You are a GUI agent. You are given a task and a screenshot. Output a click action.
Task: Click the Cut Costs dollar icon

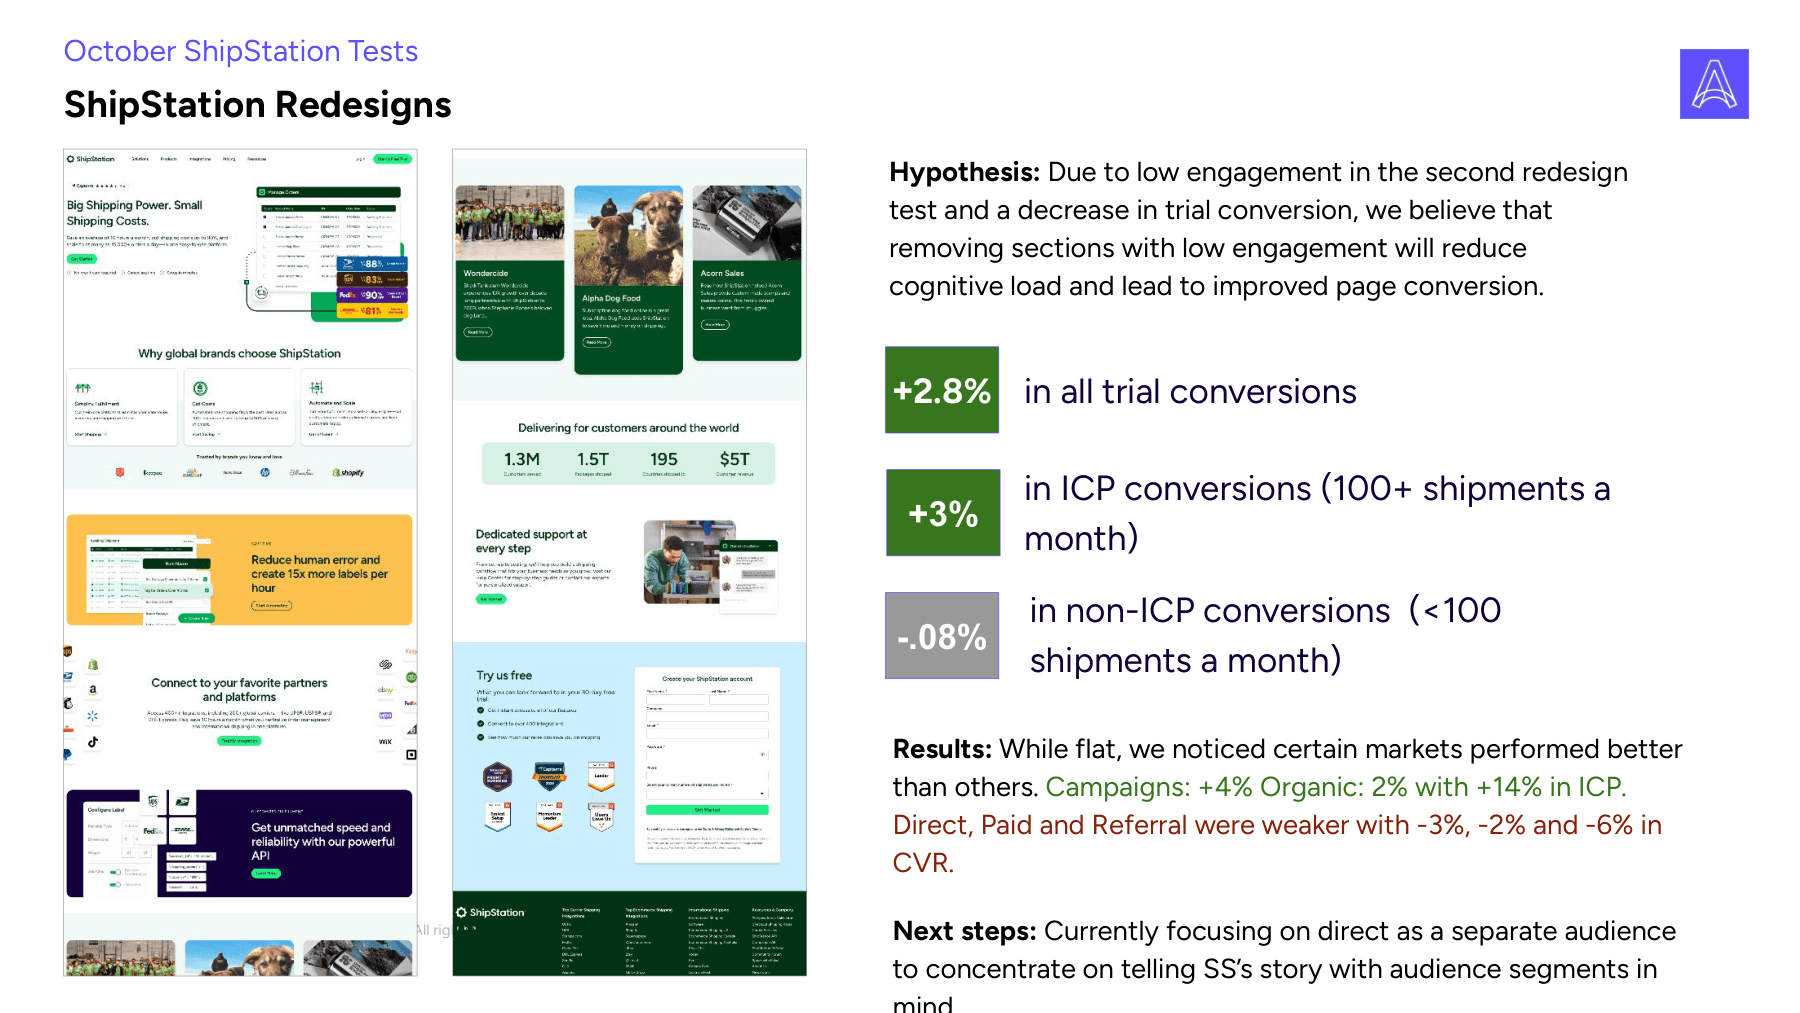pyautogui.click(x=200, y=388)
